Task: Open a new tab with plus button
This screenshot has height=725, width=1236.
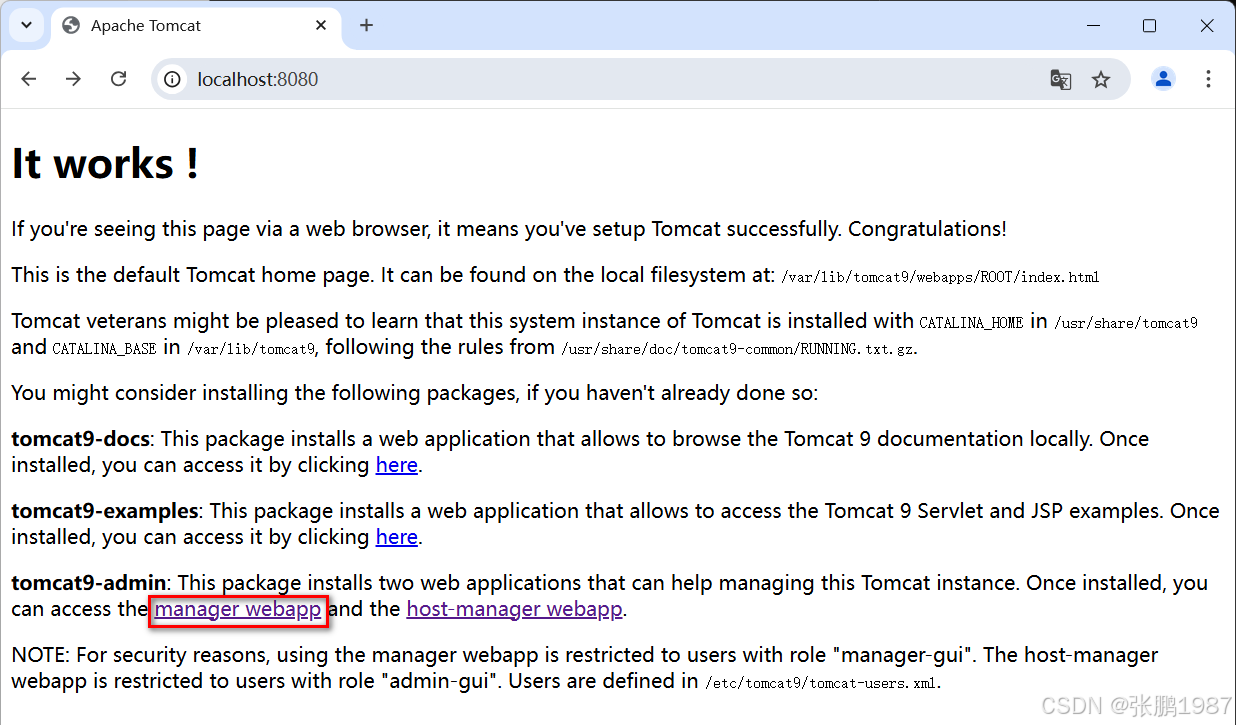Action: click(x=366, y=26)
